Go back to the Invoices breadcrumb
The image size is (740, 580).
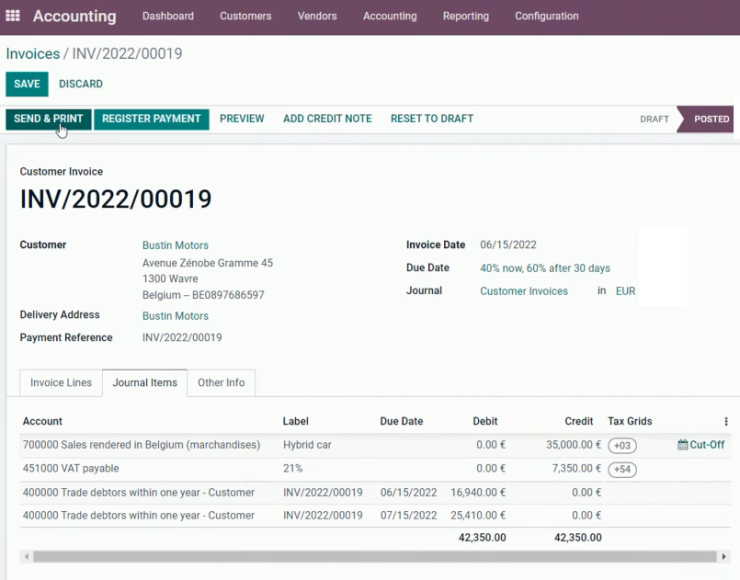(x=33, y=54)
